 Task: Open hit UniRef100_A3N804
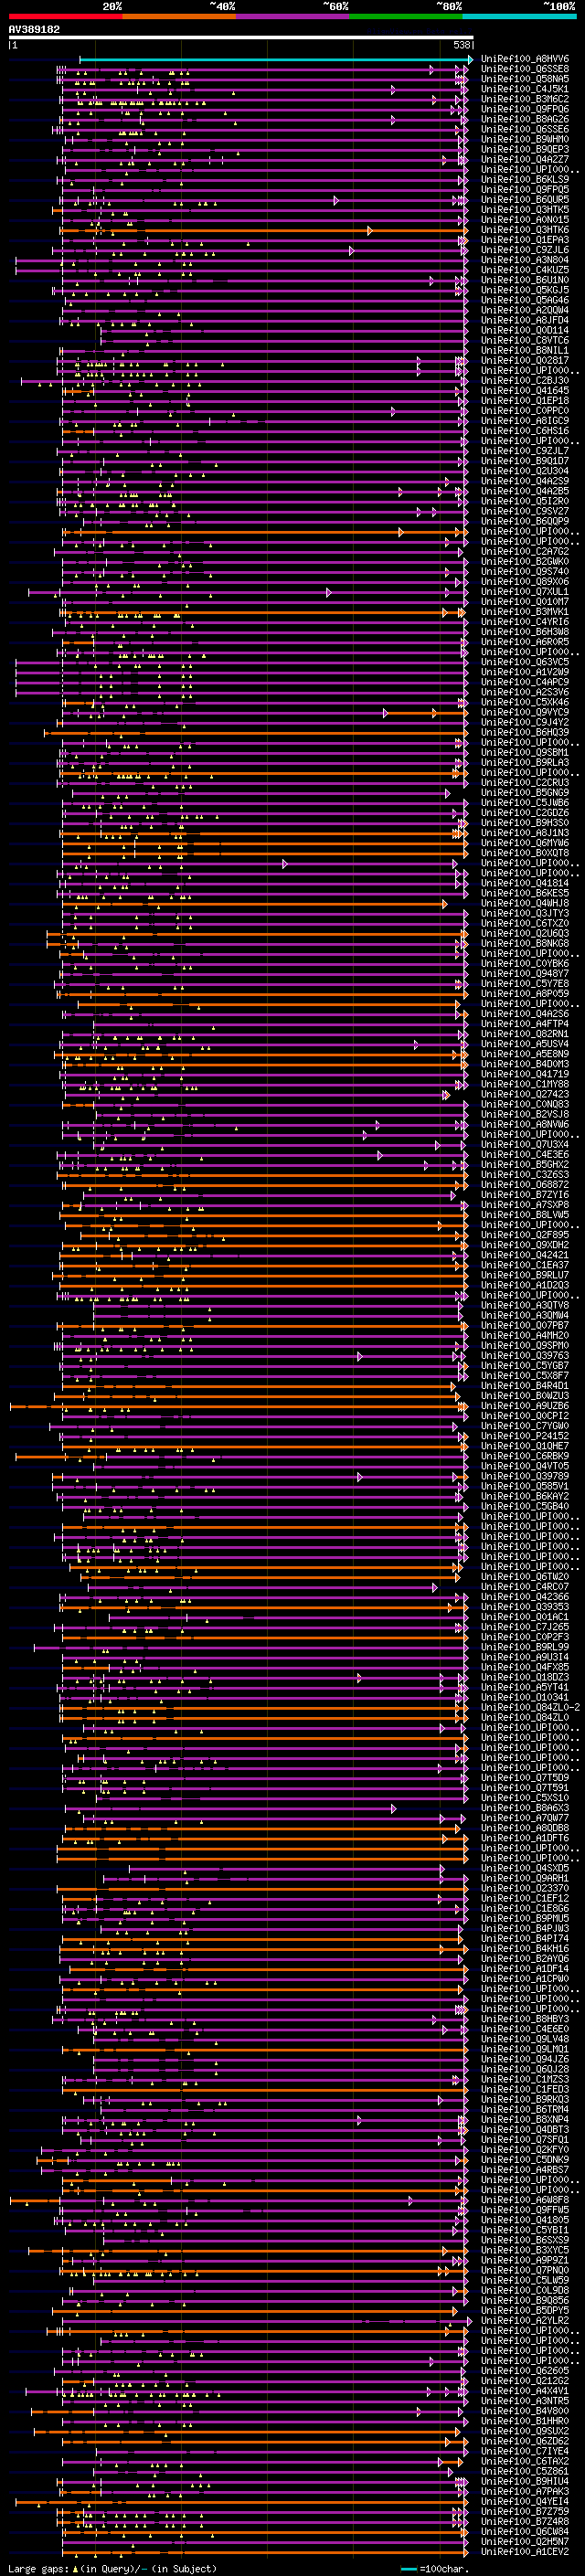pyautogui.click(x=525, y=260)
